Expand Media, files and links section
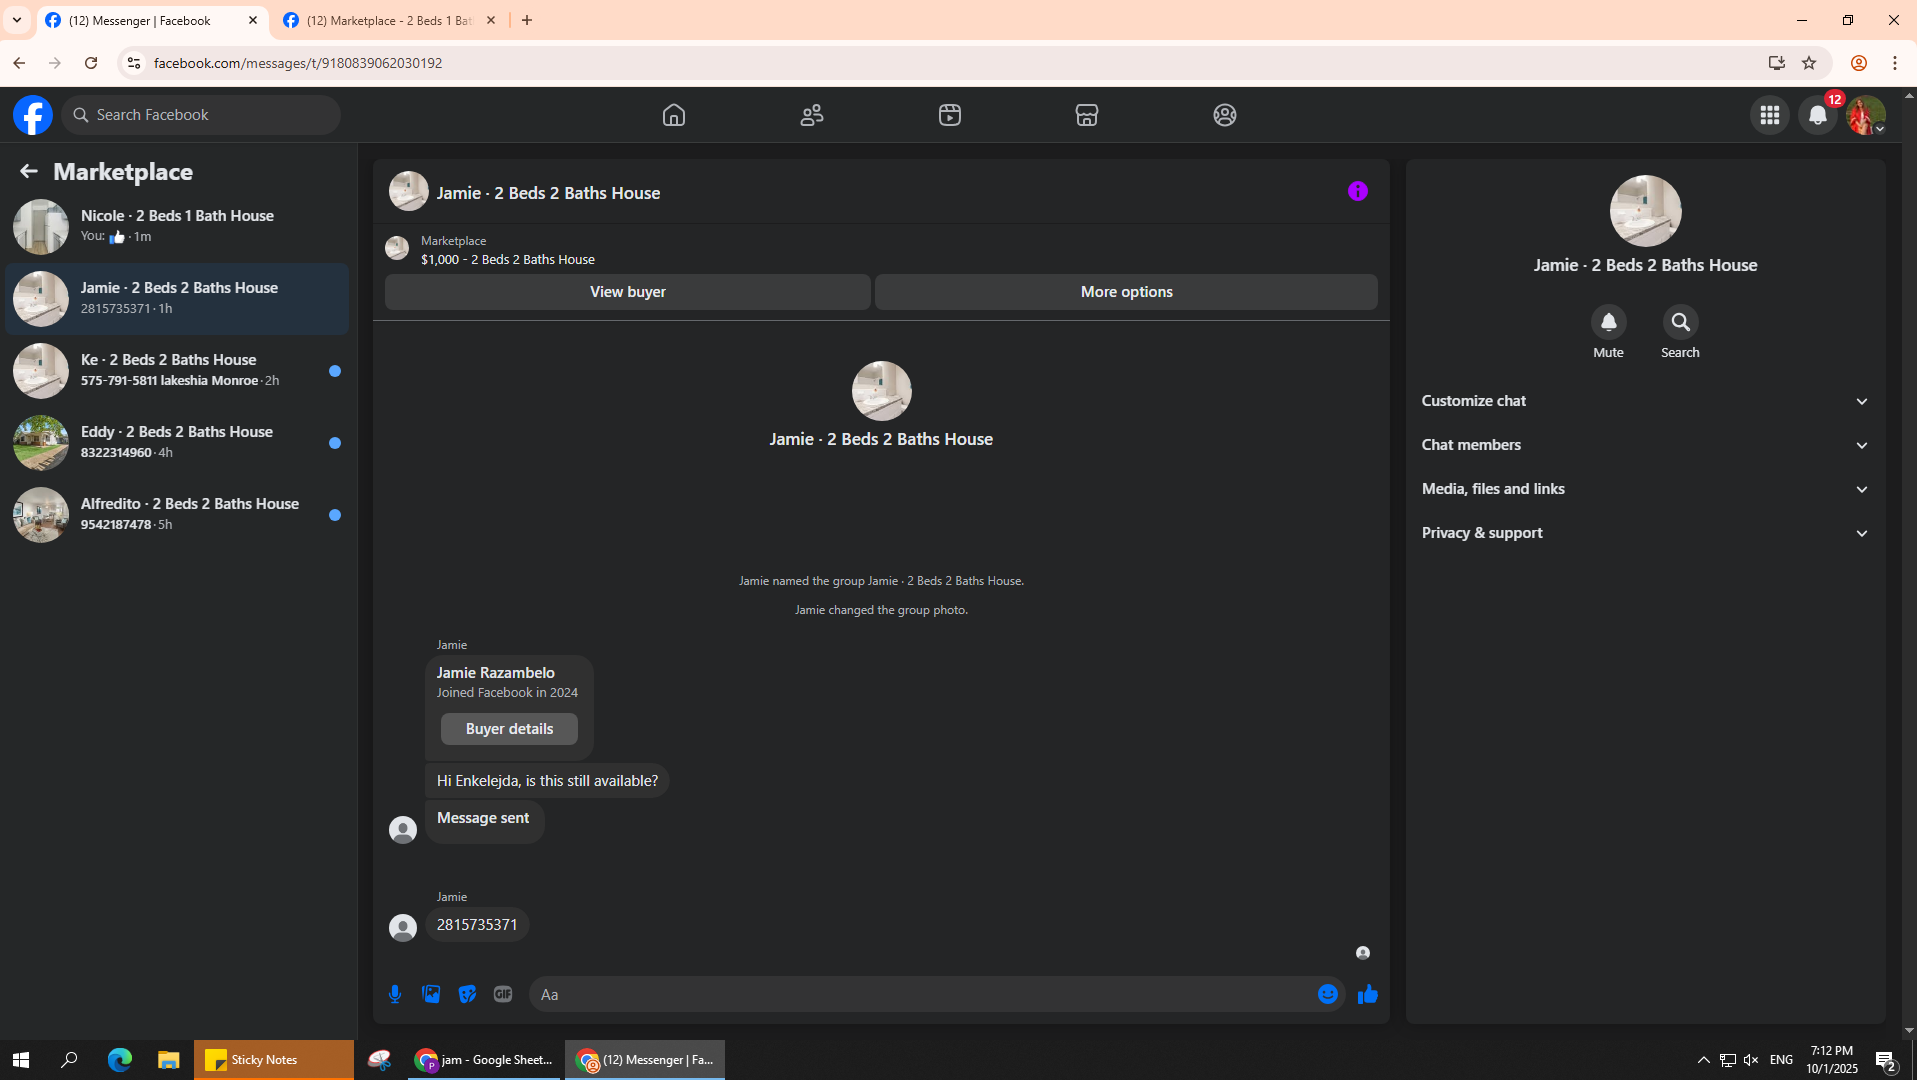The height and width of the screenshot is (1080, 1917). pyautogui.click(x=1645, y=489)
